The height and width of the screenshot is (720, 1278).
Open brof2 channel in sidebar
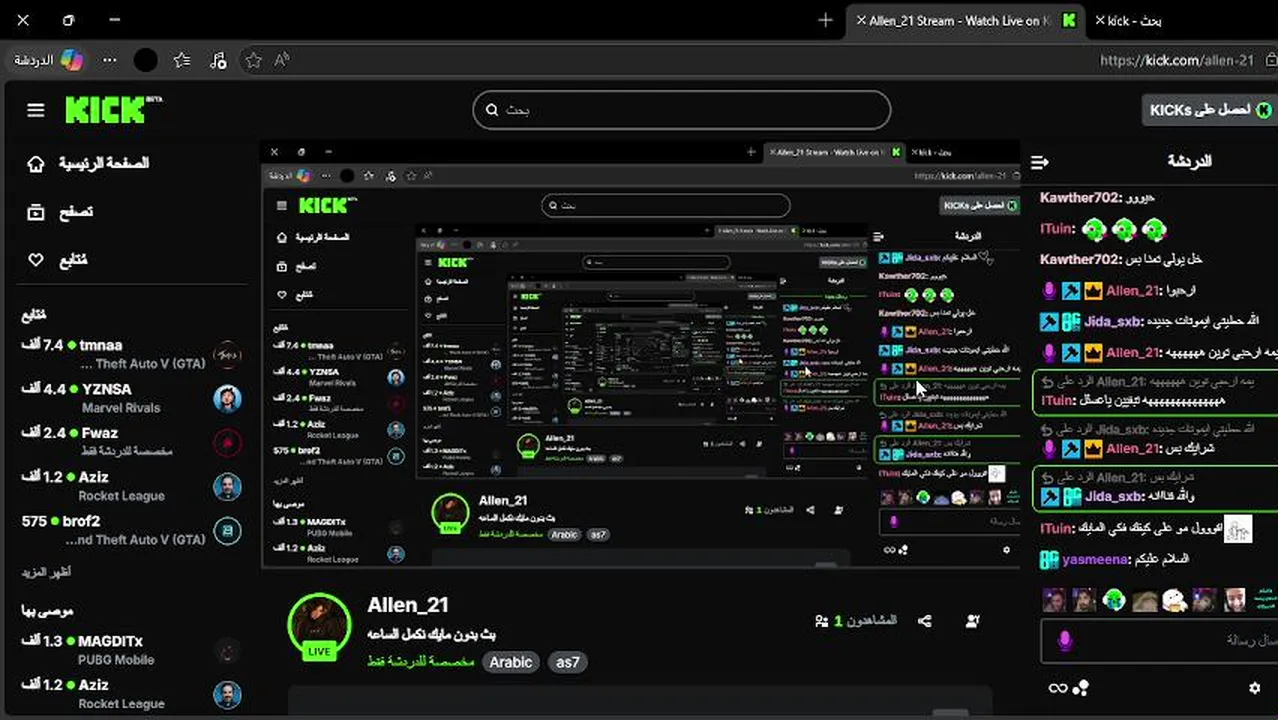pos(131,530)
